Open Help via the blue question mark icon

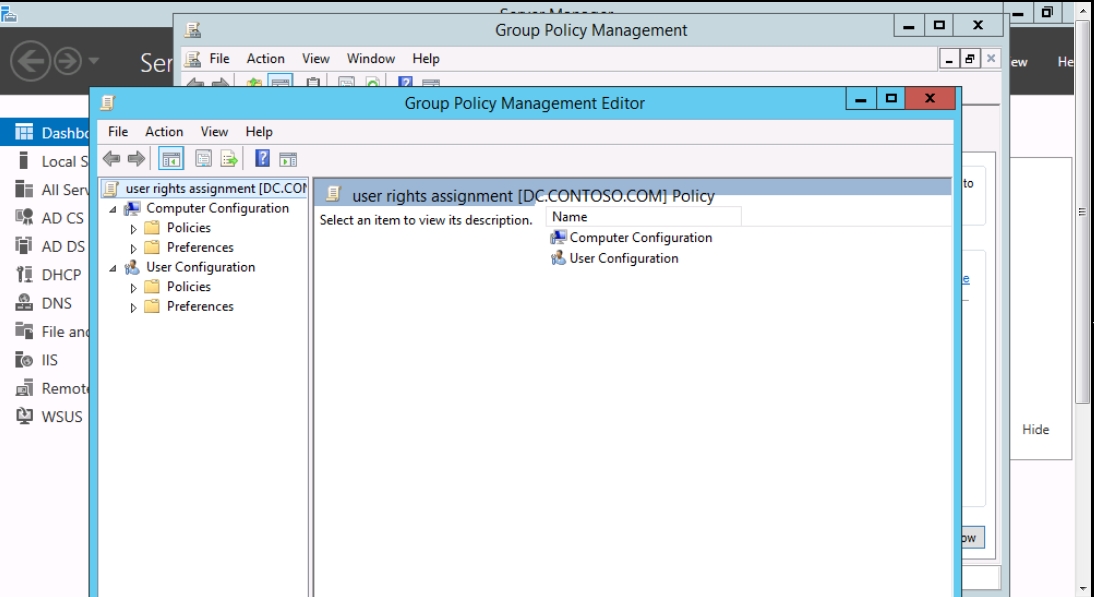coord(262,158)
